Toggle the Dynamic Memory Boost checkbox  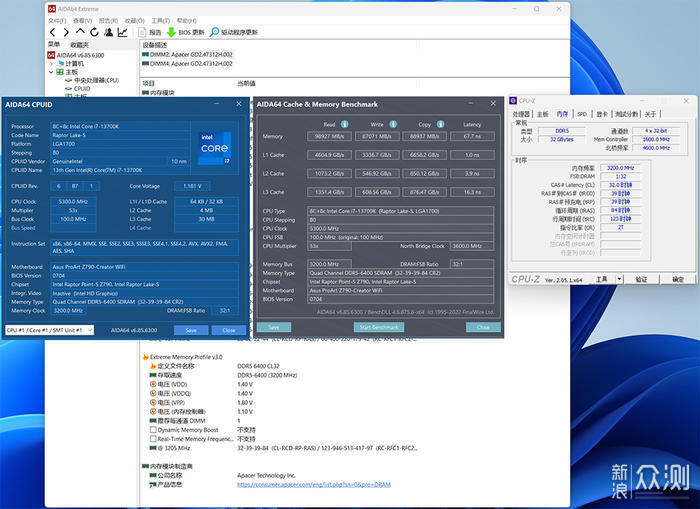(x=153, y=430)
